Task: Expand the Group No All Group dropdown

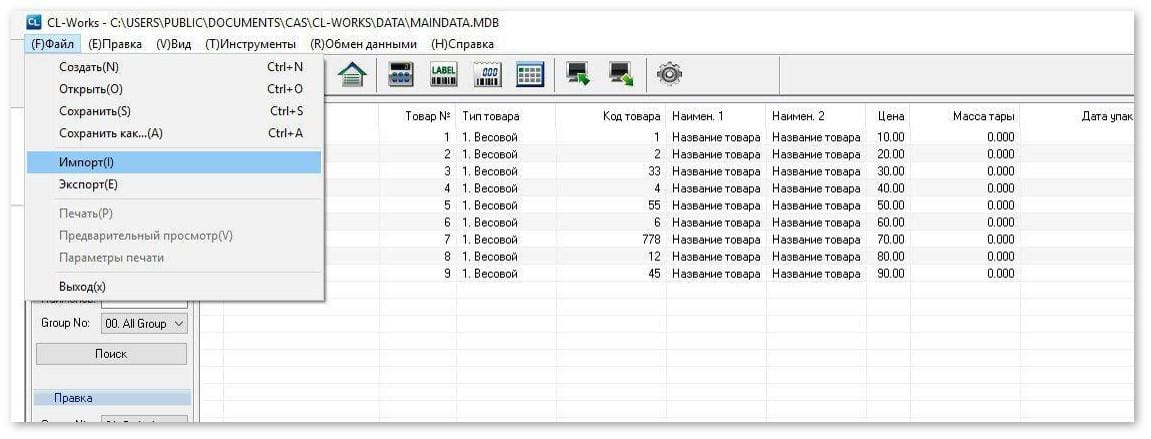Action: pyautogui.click(x=145, y=323)
